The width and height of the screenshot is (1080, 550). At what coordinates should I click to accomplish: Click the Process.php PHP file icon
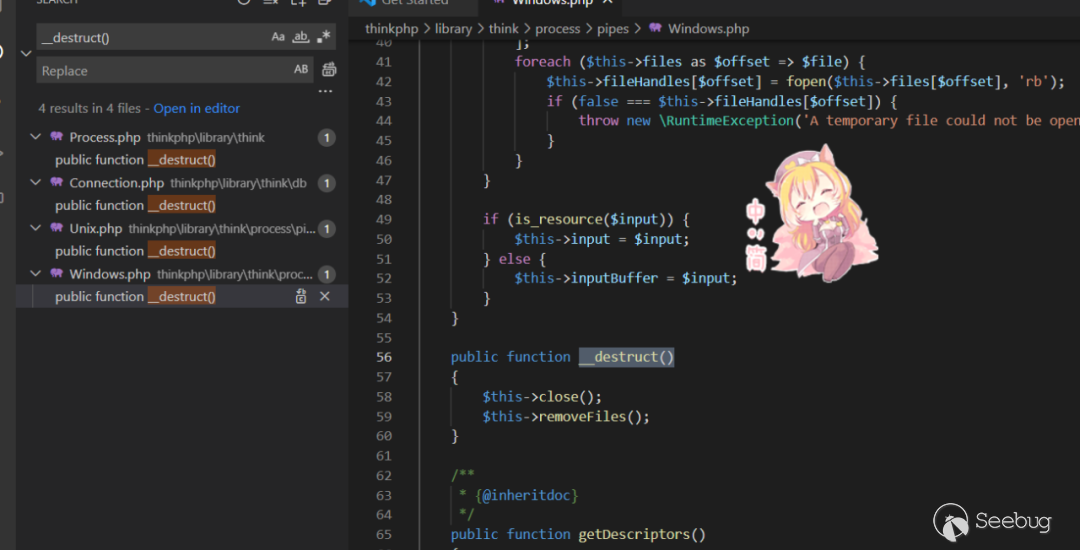[x=56, y=137]
